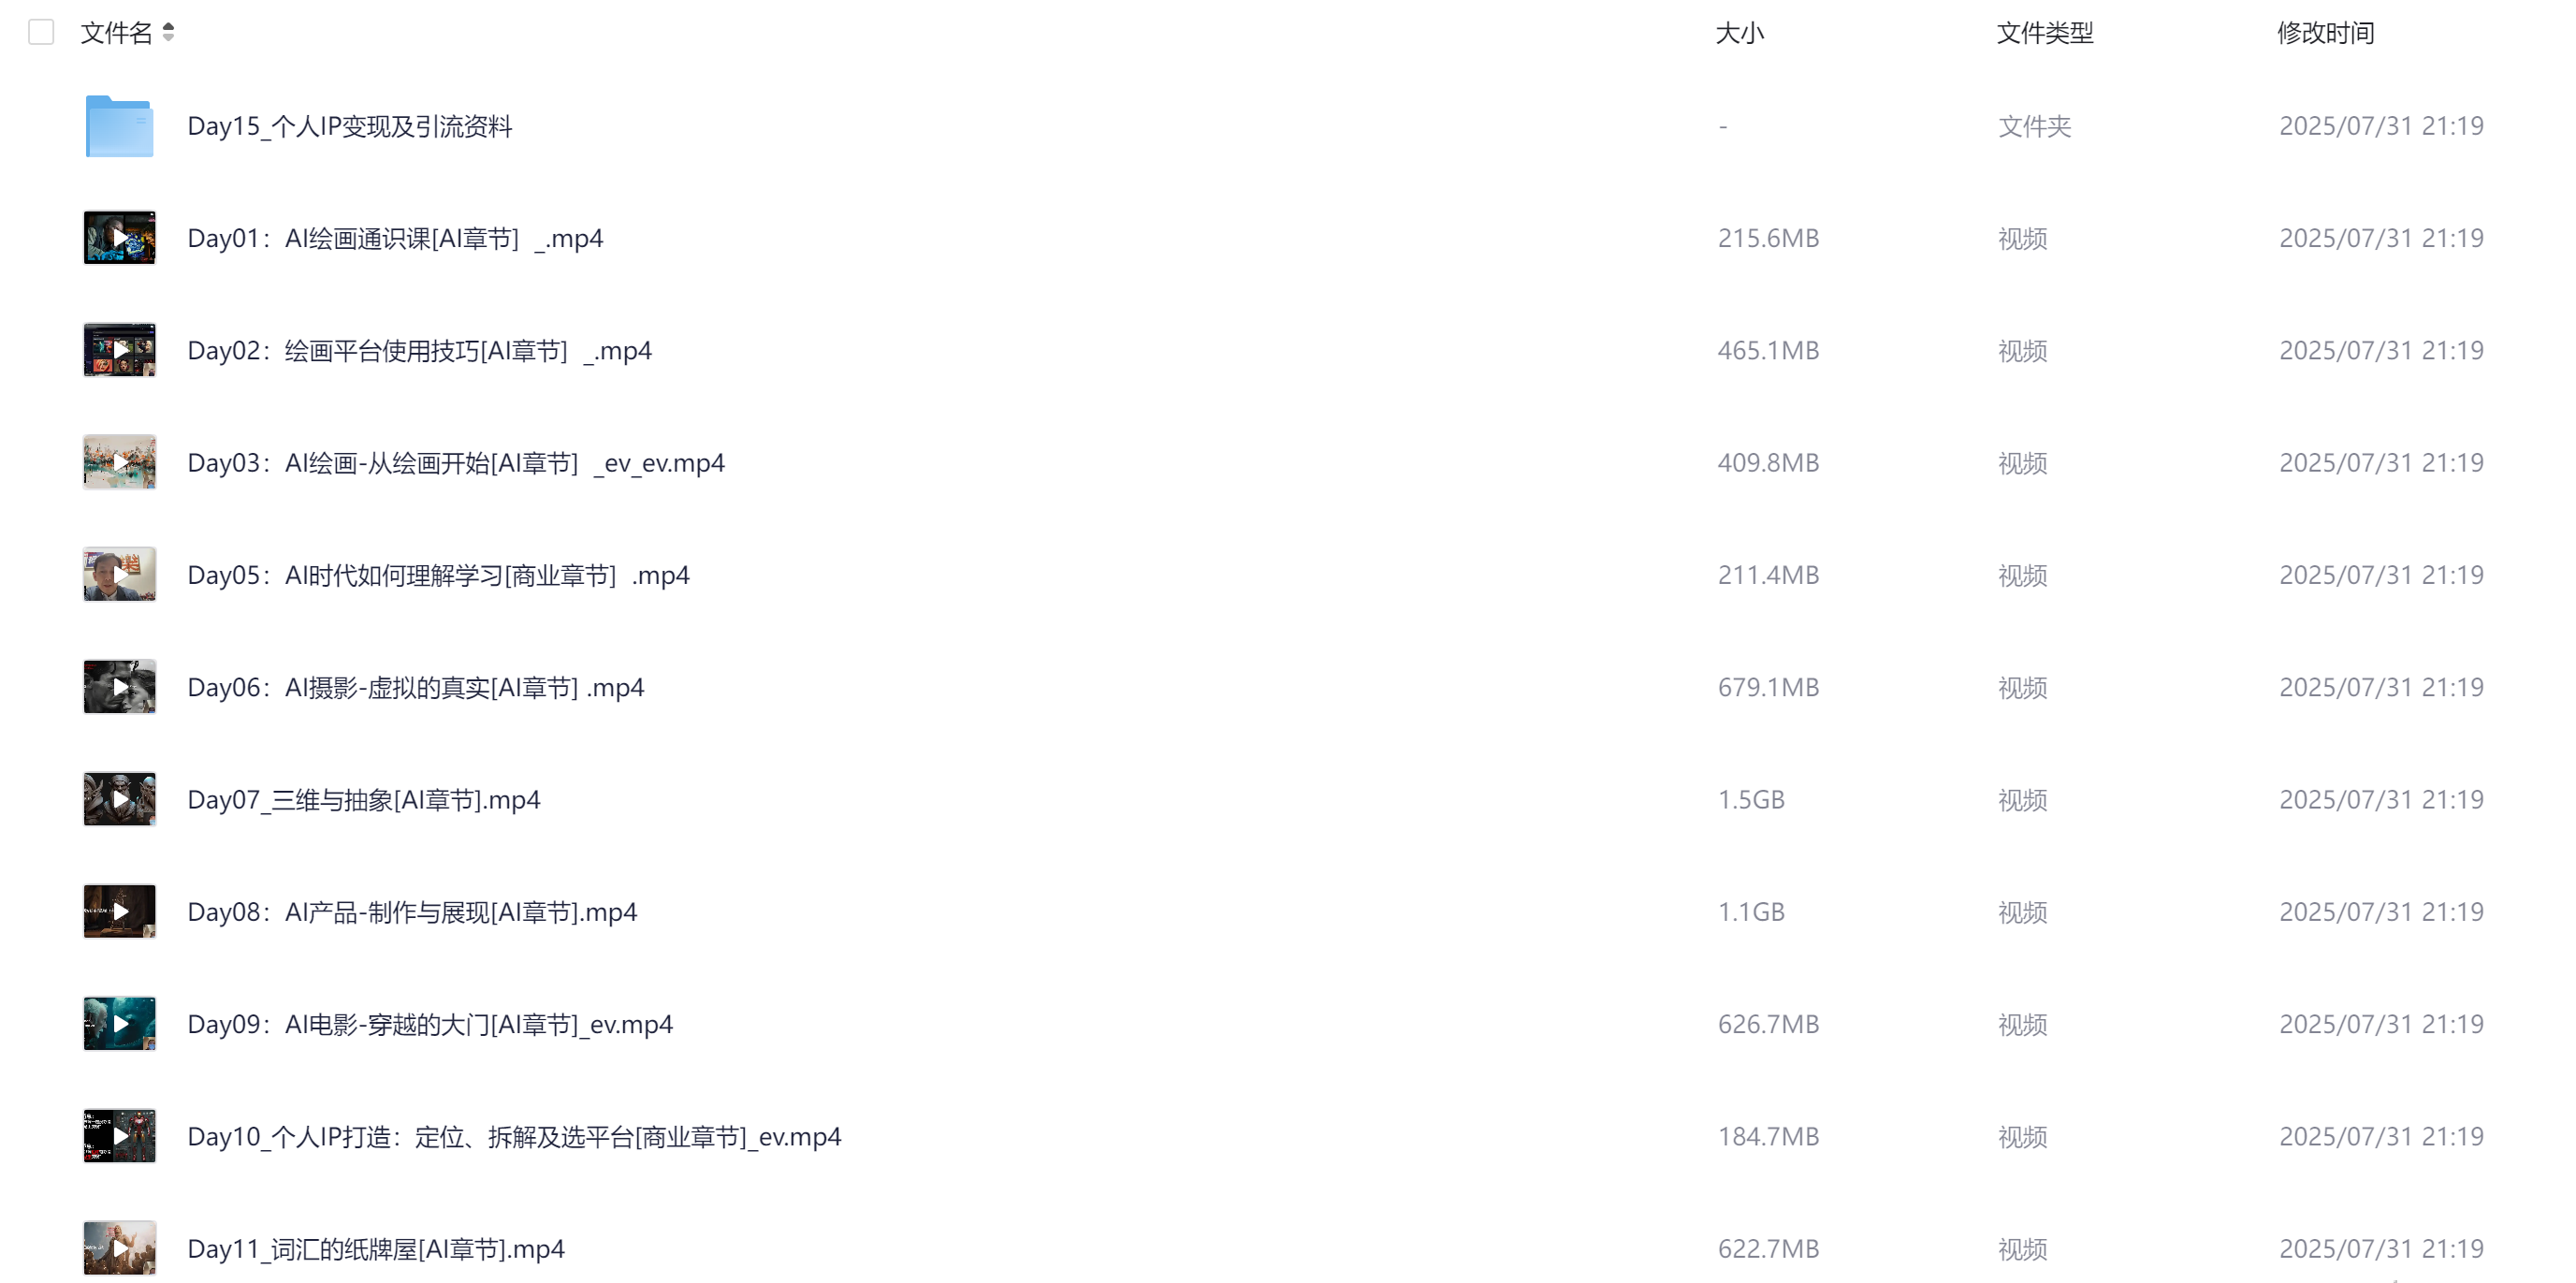The height and width of the screenshot is (1283, 2576).
Task: Tick the select-all checkbox beside 文件名
Action: (x=41, y=33)
